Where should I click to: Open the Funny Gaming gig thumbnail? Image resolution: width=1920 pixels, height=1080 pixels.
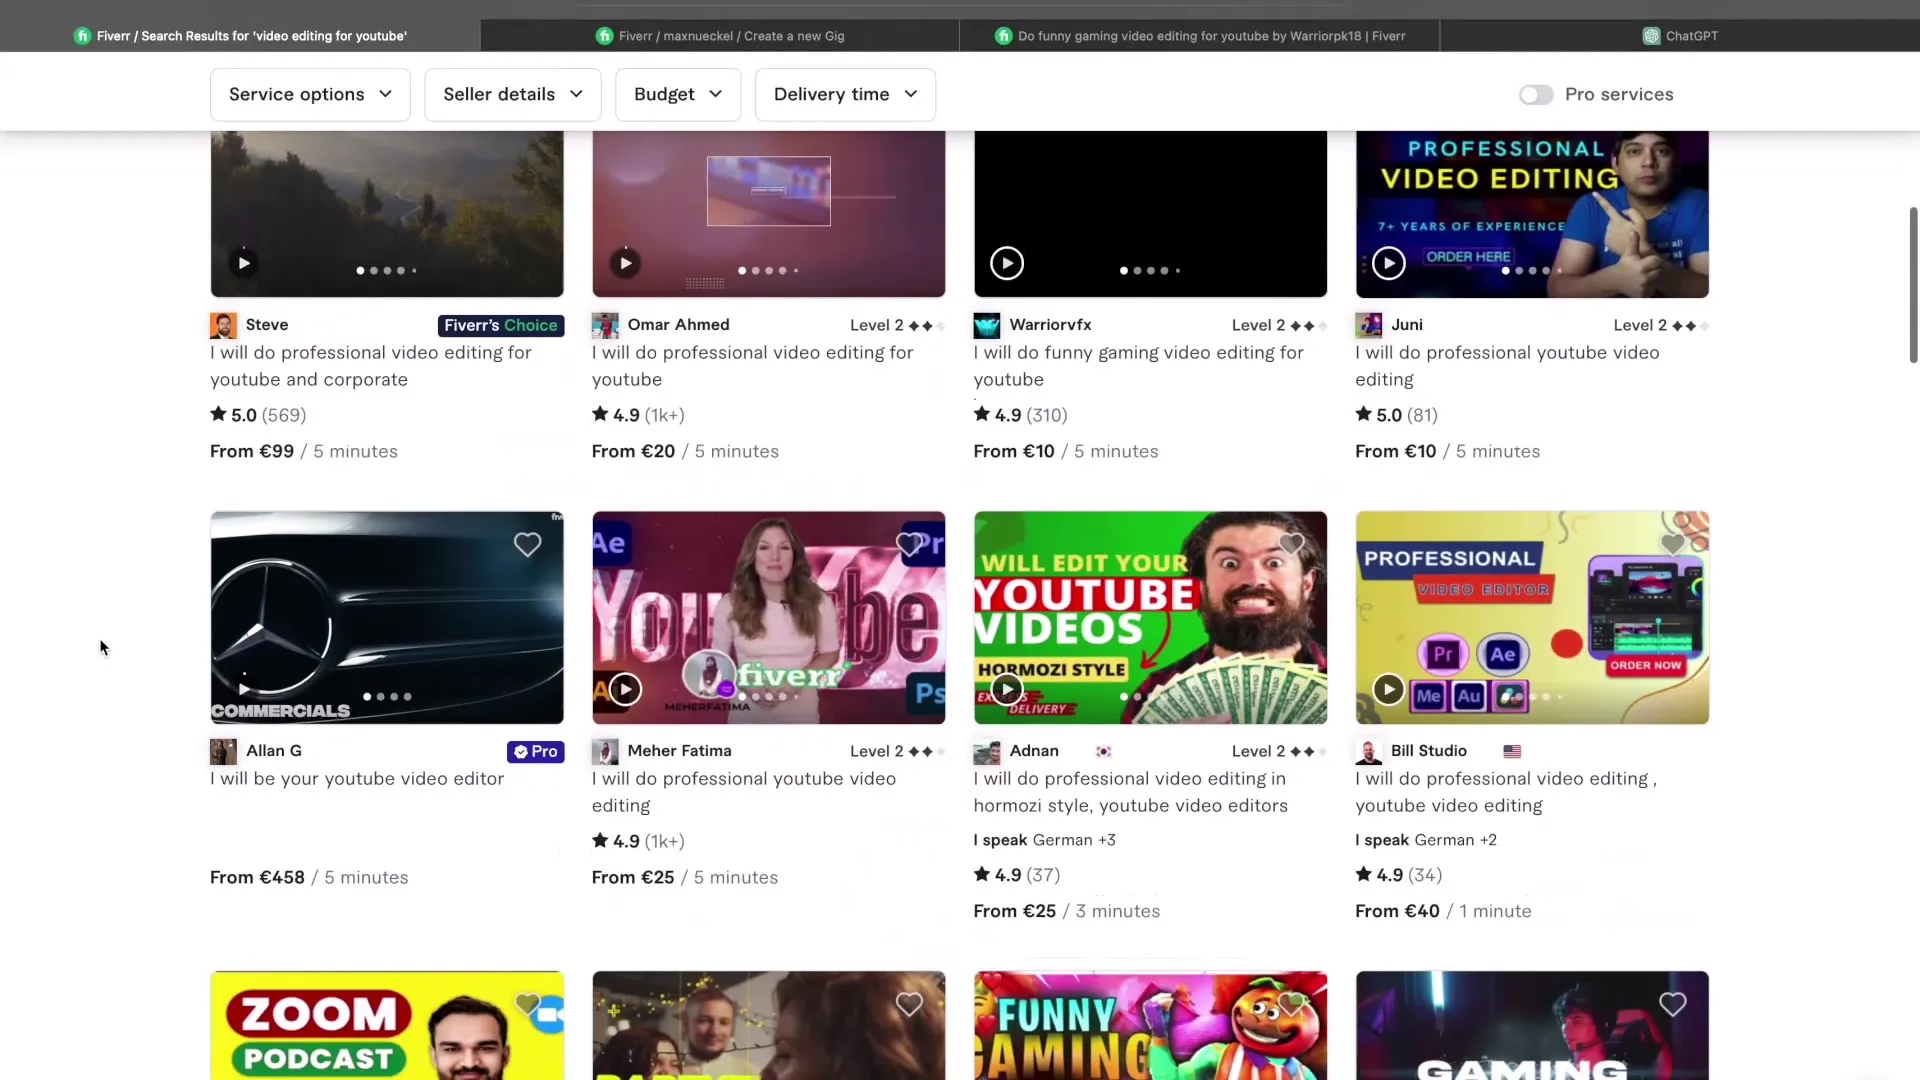(1151, 1025)
